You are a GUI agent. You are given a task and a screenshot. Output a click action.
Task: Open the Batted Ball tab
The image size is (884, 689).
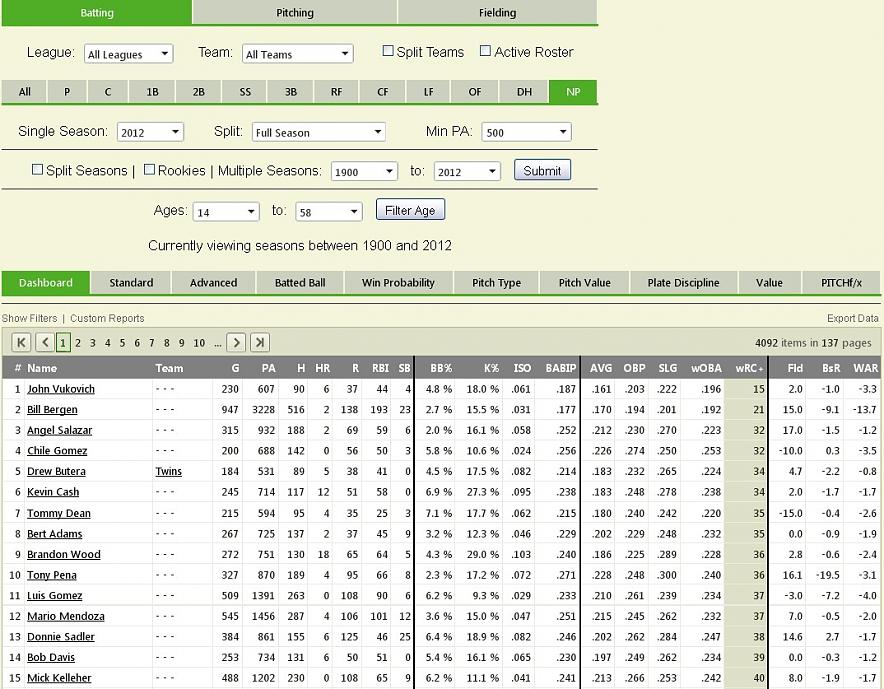pyautogui.click(x=300, y=282)
